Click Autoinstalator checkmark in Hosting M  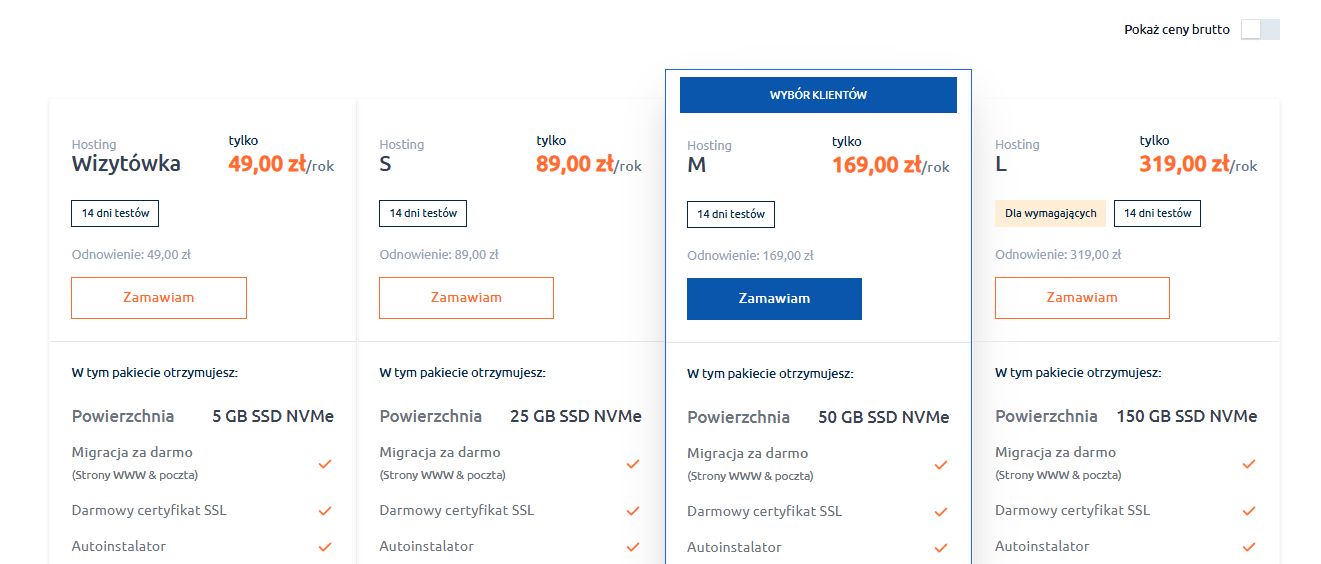click(x=941, y=548)
